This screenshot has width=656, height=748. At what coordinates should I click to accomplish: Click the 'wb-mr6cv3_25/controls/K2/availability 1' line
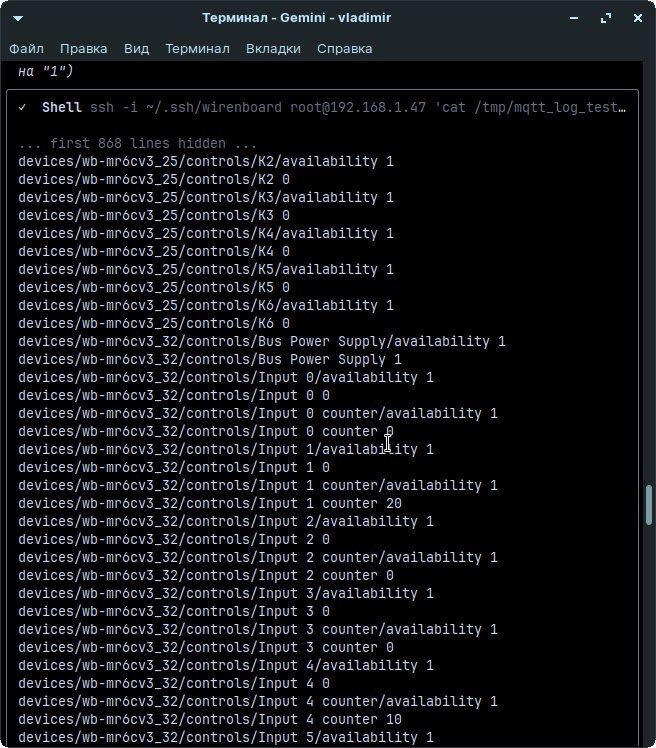(x=205, y=161)
